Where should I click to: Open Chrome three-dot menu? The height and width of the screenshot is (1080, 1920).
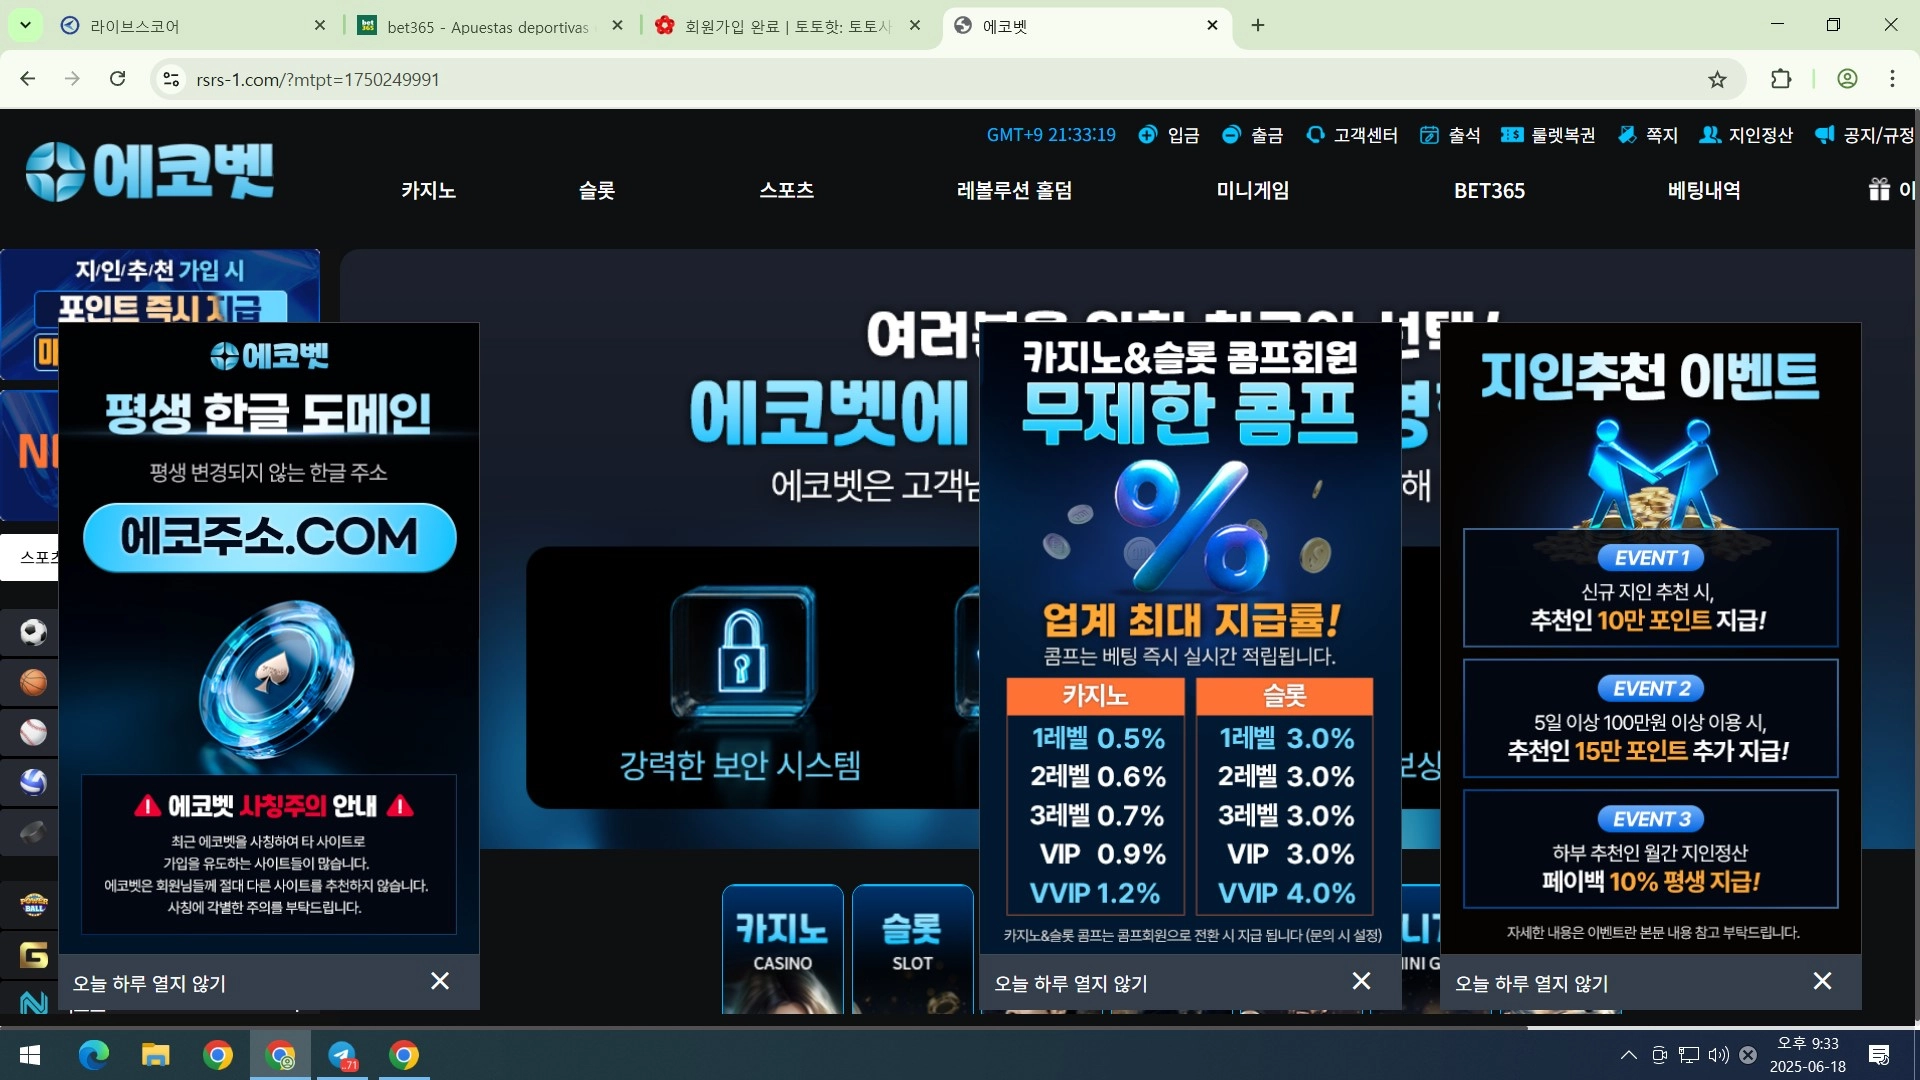(1892, 79)
